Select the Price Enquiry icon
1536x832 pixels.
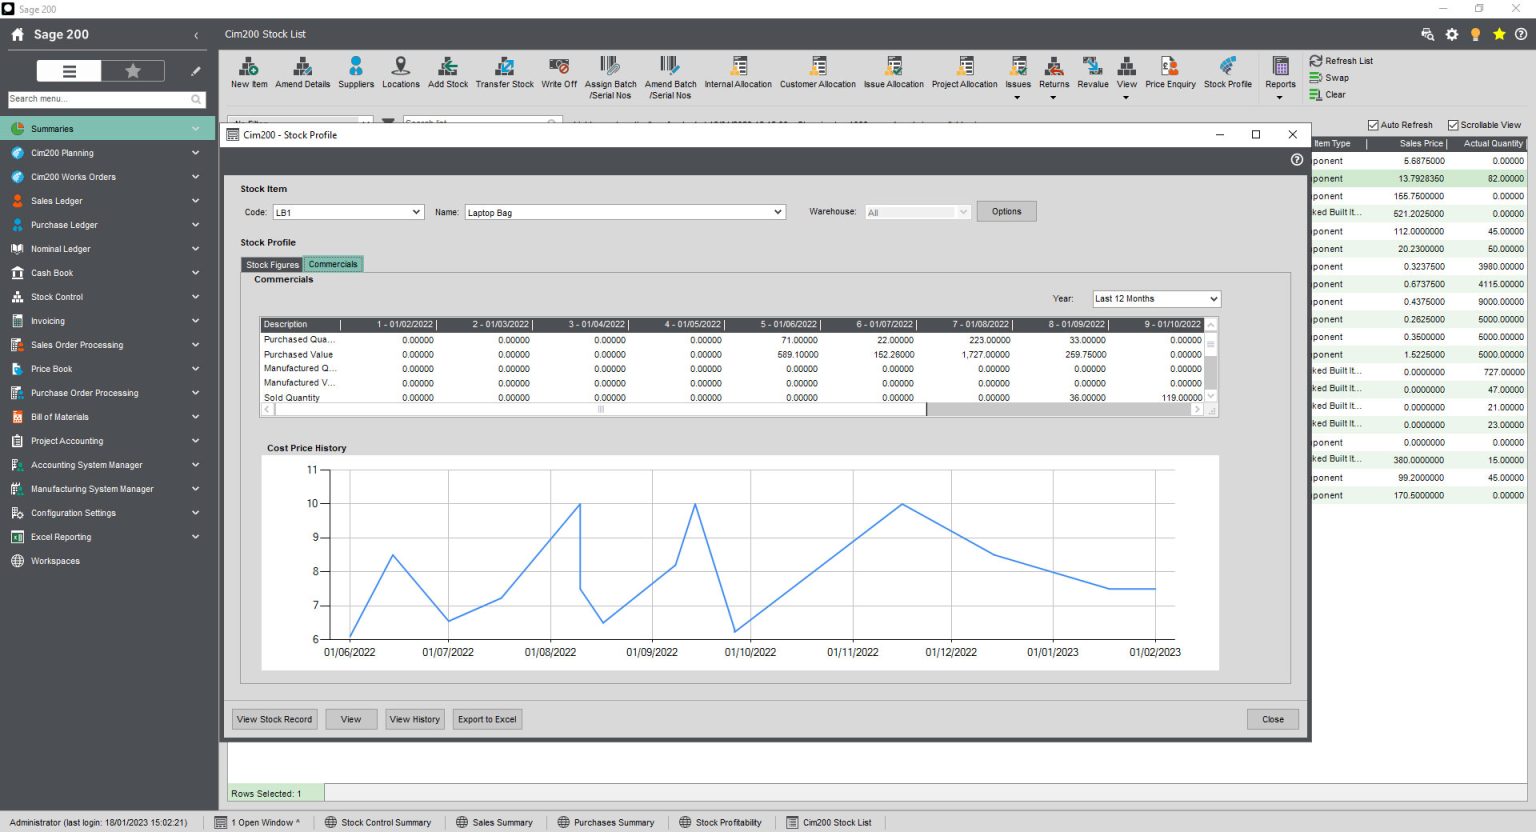[1169, 70]
